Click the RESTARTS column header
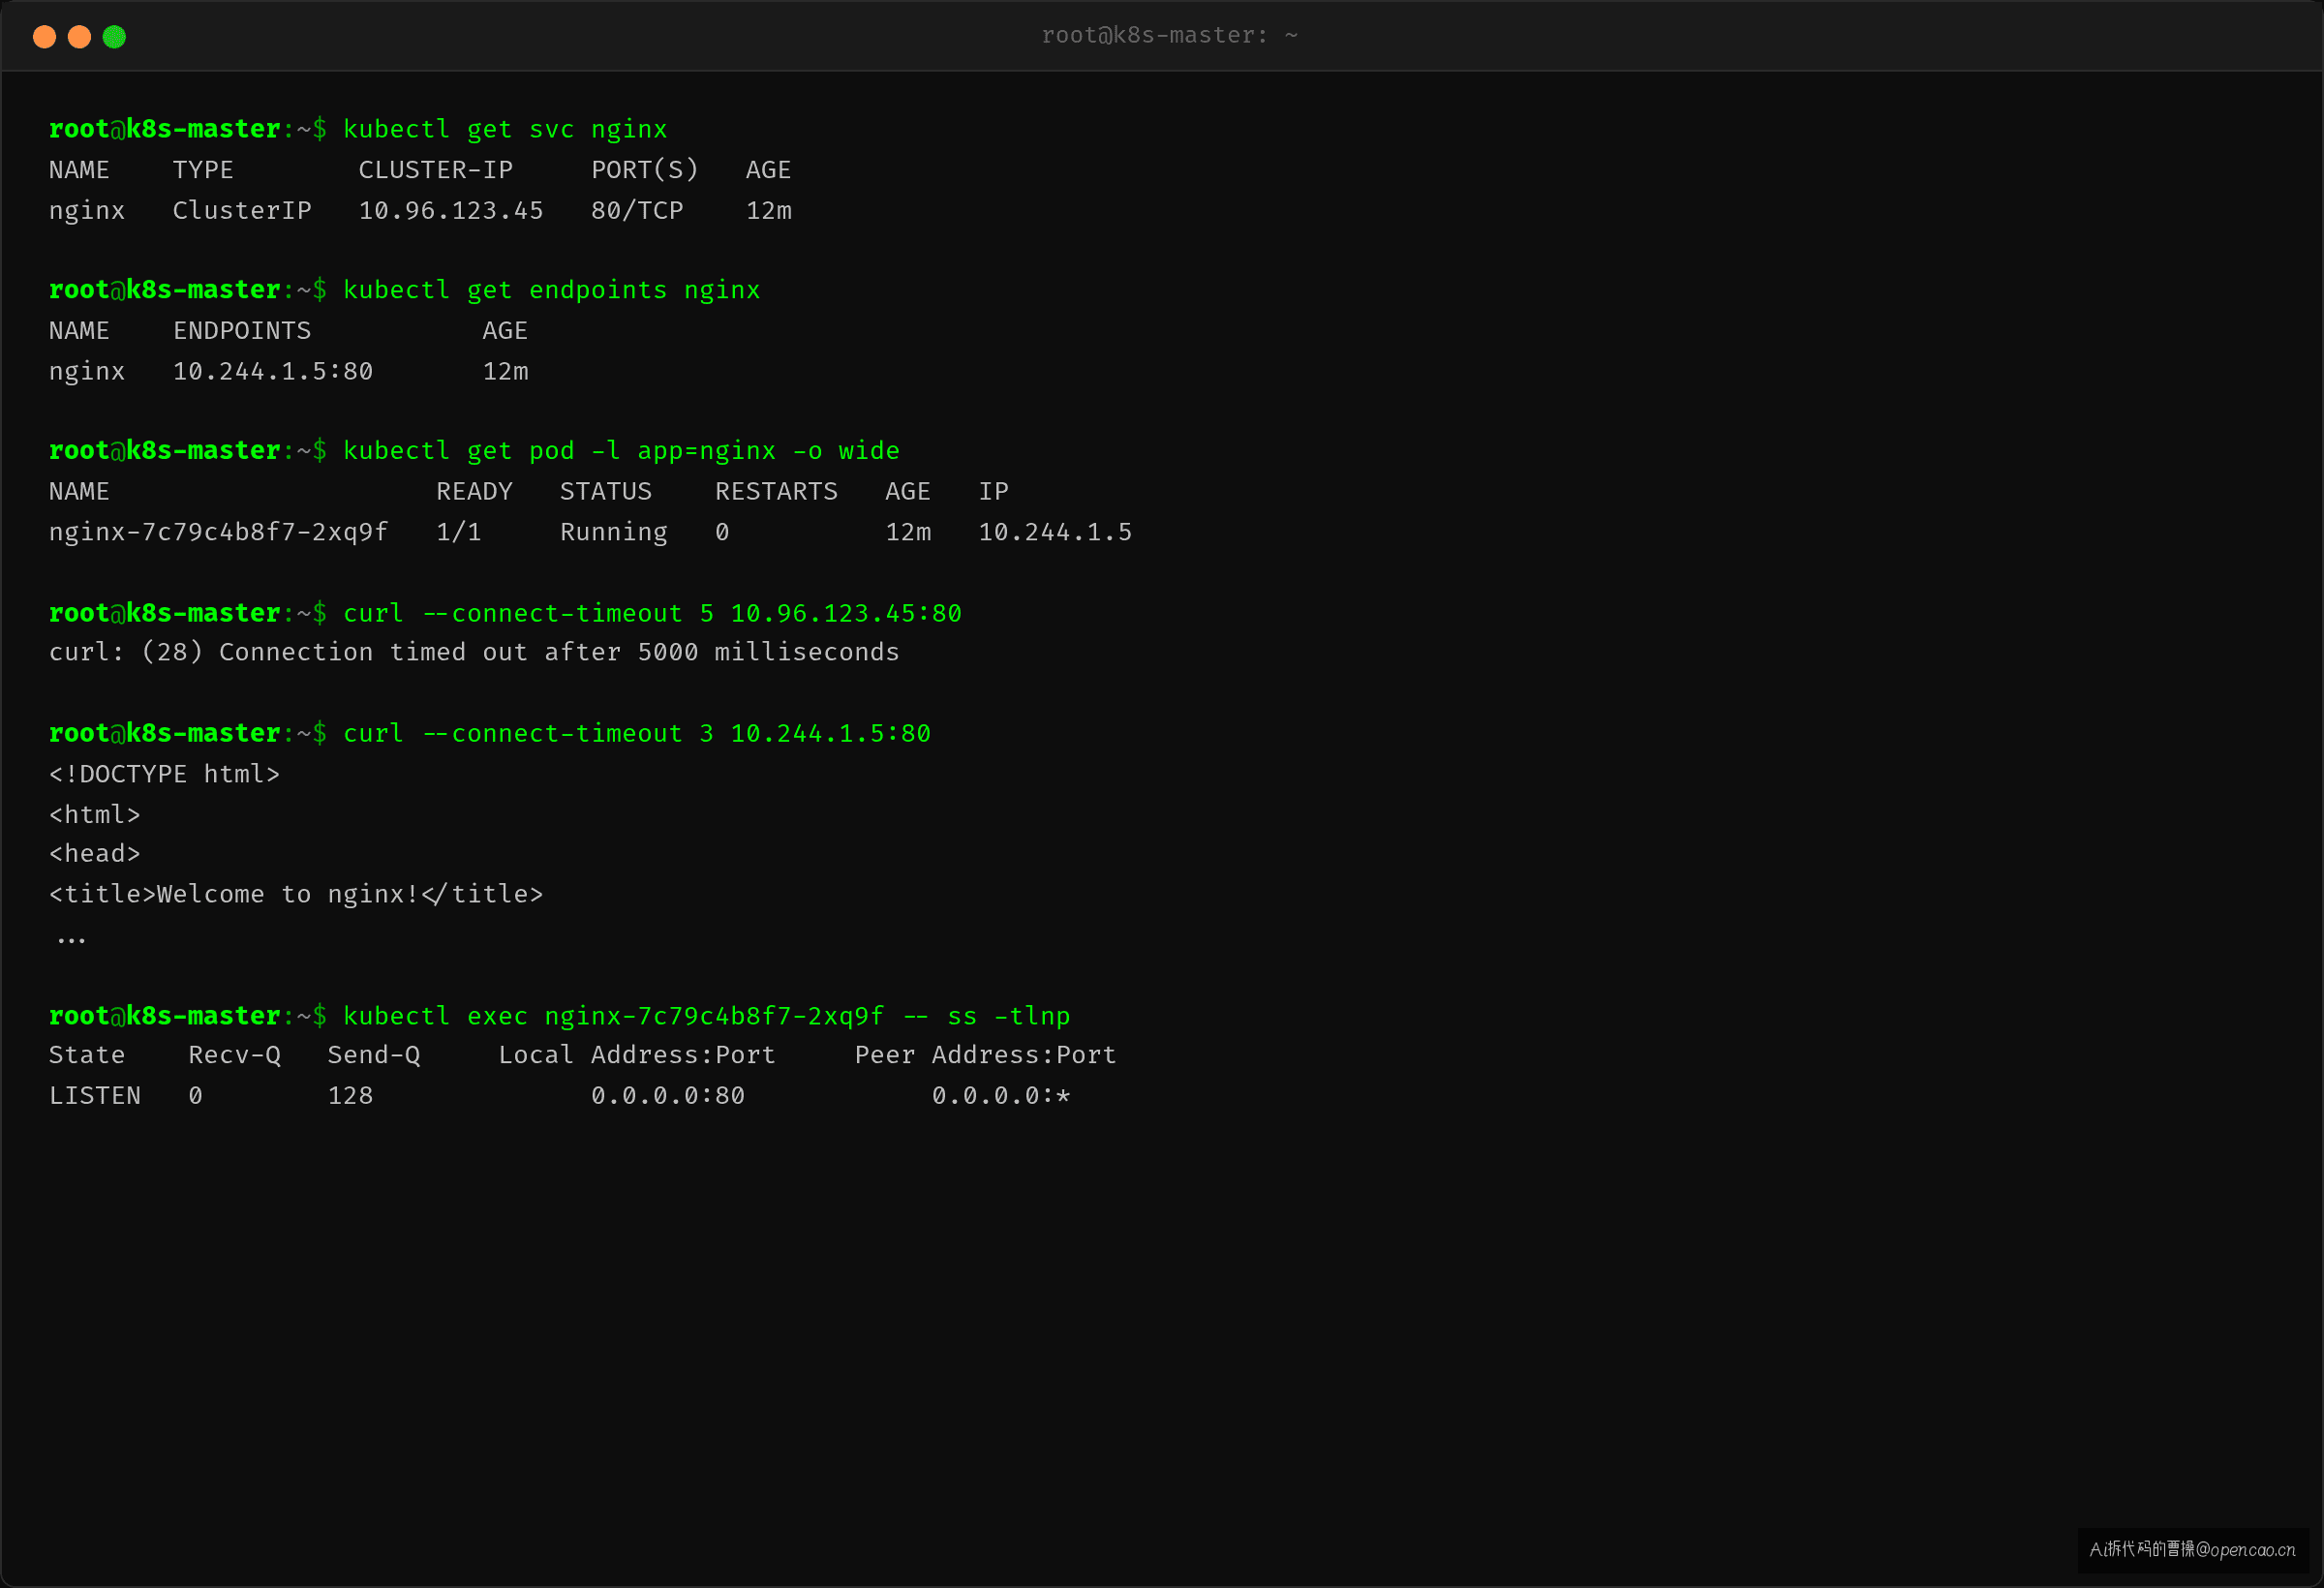This screenshot has width=2324, height=1588. (x=776, y=492)
